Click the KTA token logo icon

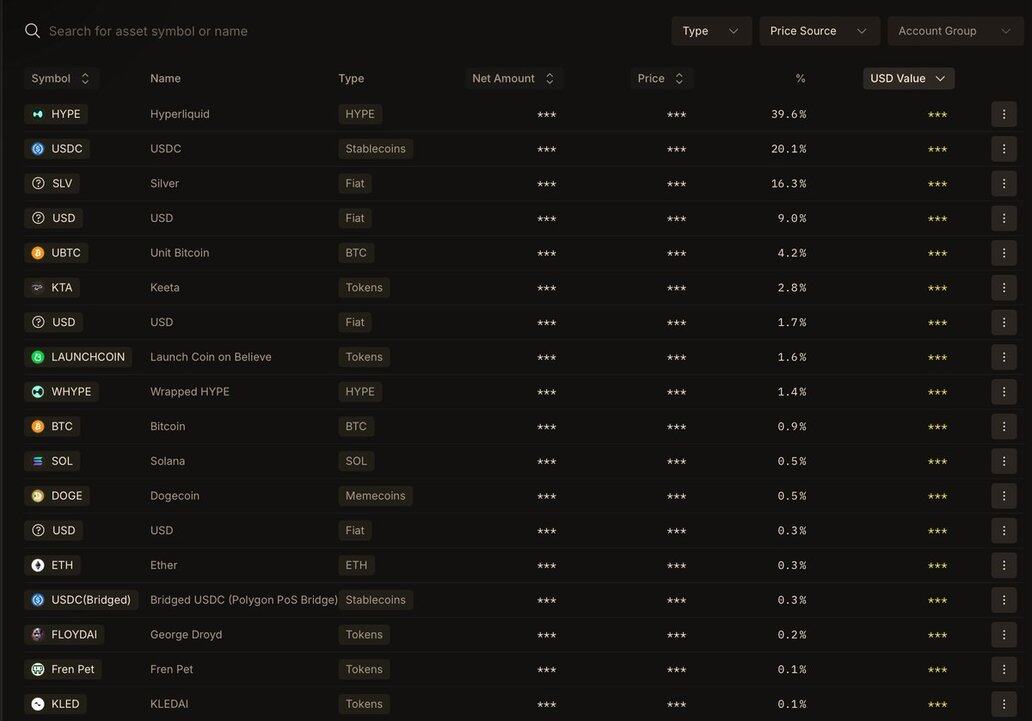point(38,288)
